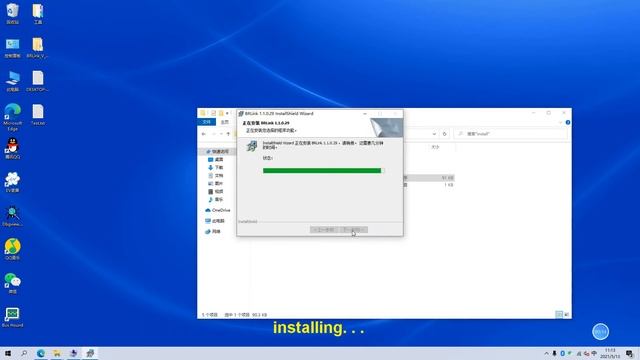
Task: Select Quick access in Explorer sidebar
Action: click(218, 151)
